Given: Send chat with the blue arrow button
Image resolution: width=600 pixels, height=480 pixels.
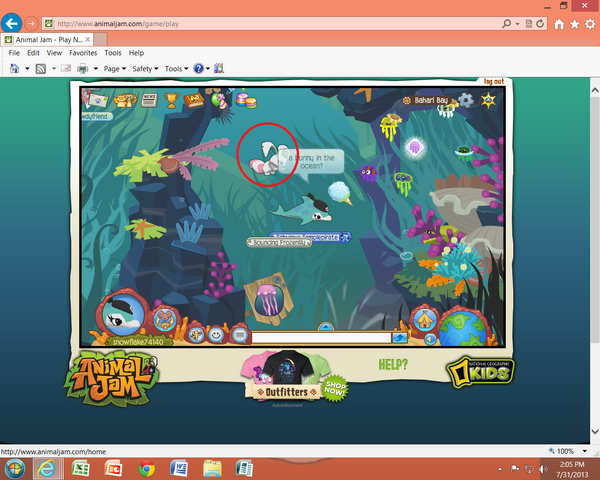Looking at the screenshot, I should point(400,337).
